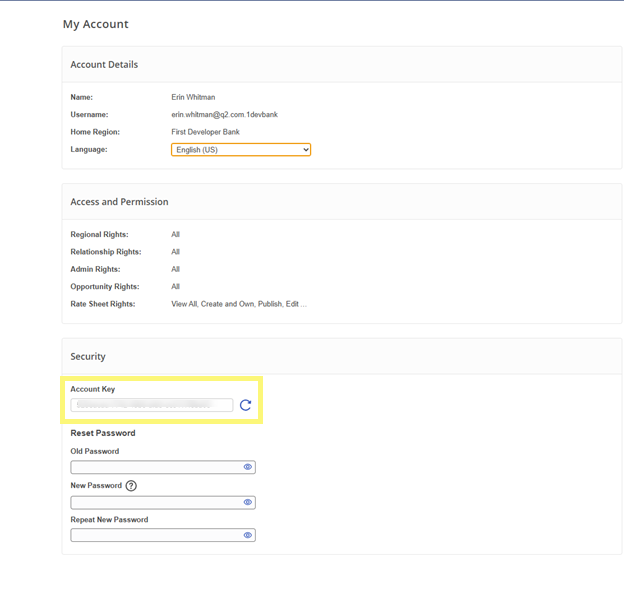The width and height of the screenshot is (624, 613).
Task: Click the Regional Rights label
Action: (x=99, y=235)
